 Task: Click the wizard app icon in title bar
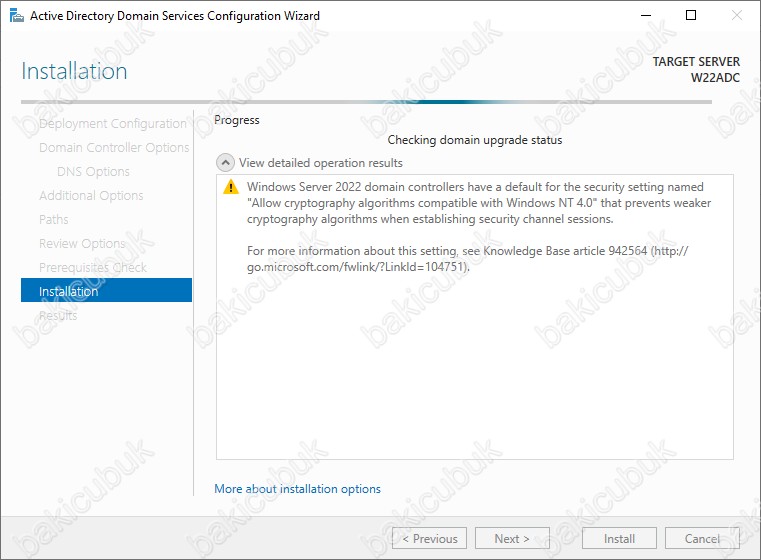tap(16, 16)
